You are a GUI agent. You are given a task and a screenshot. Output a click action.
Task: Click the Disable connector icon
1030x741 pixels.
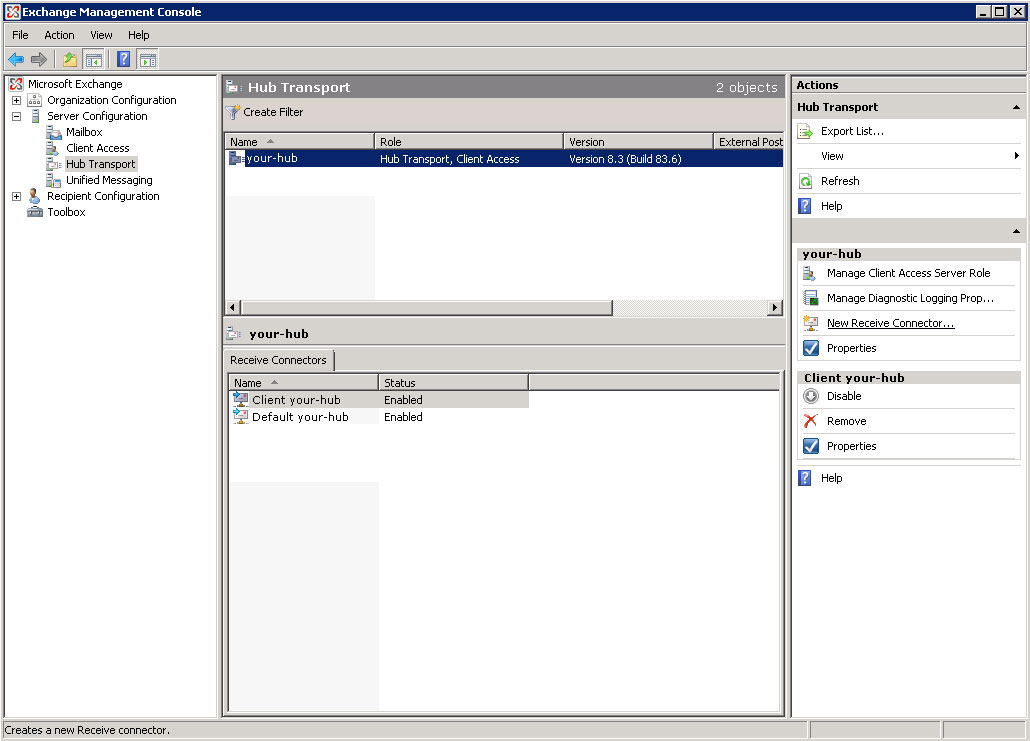pyautogui.click(x=811, y=396)
